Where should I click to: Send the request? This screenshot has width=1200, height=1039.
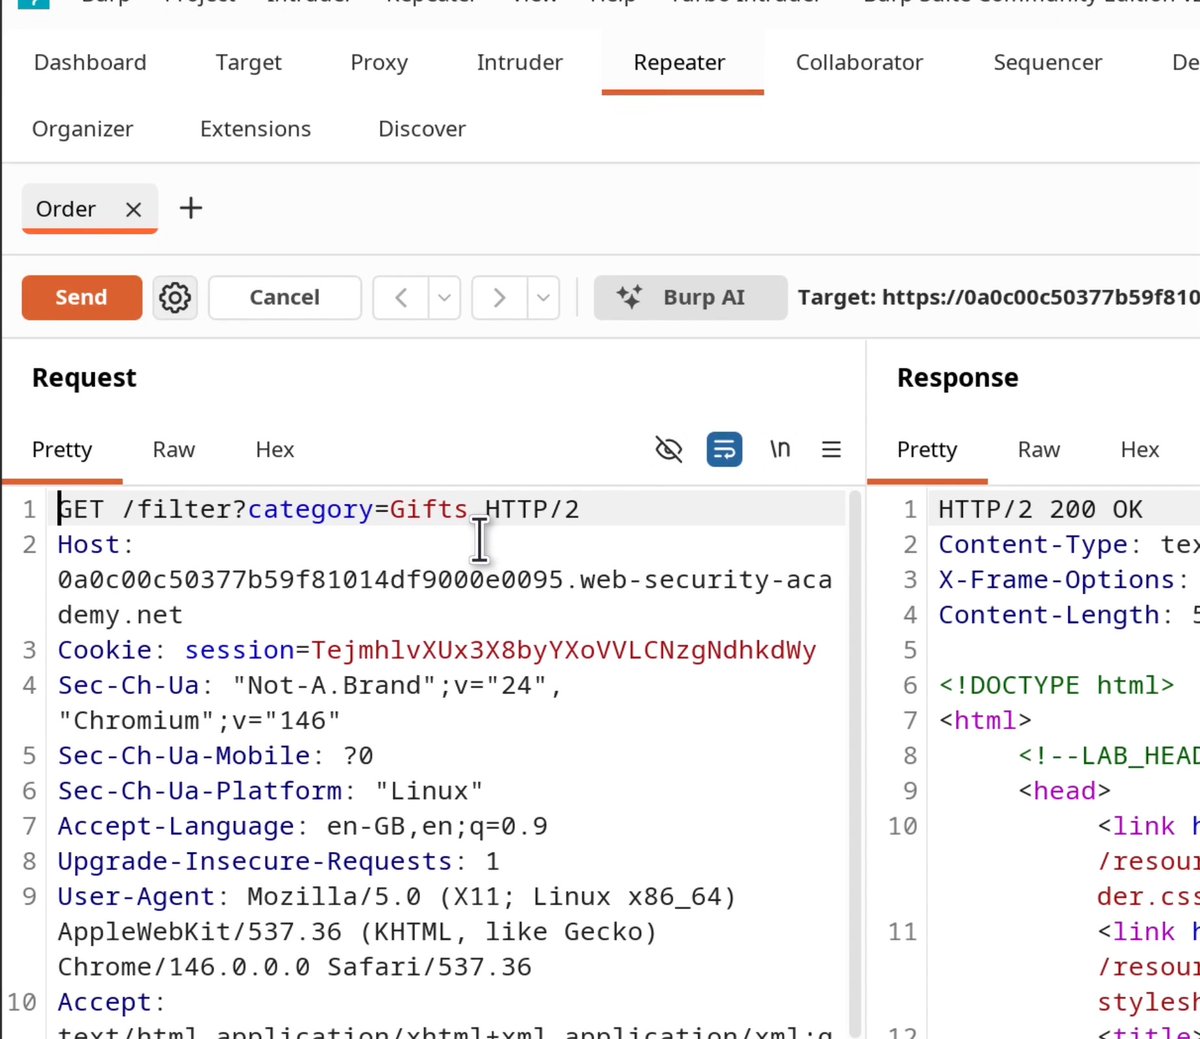point(82,297)
